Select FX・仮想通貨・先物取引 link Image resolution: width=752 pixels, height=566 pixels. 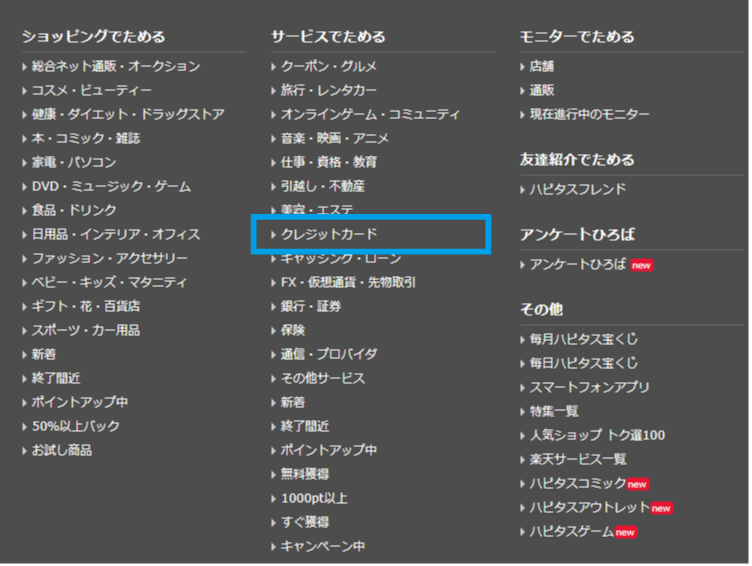348,283
